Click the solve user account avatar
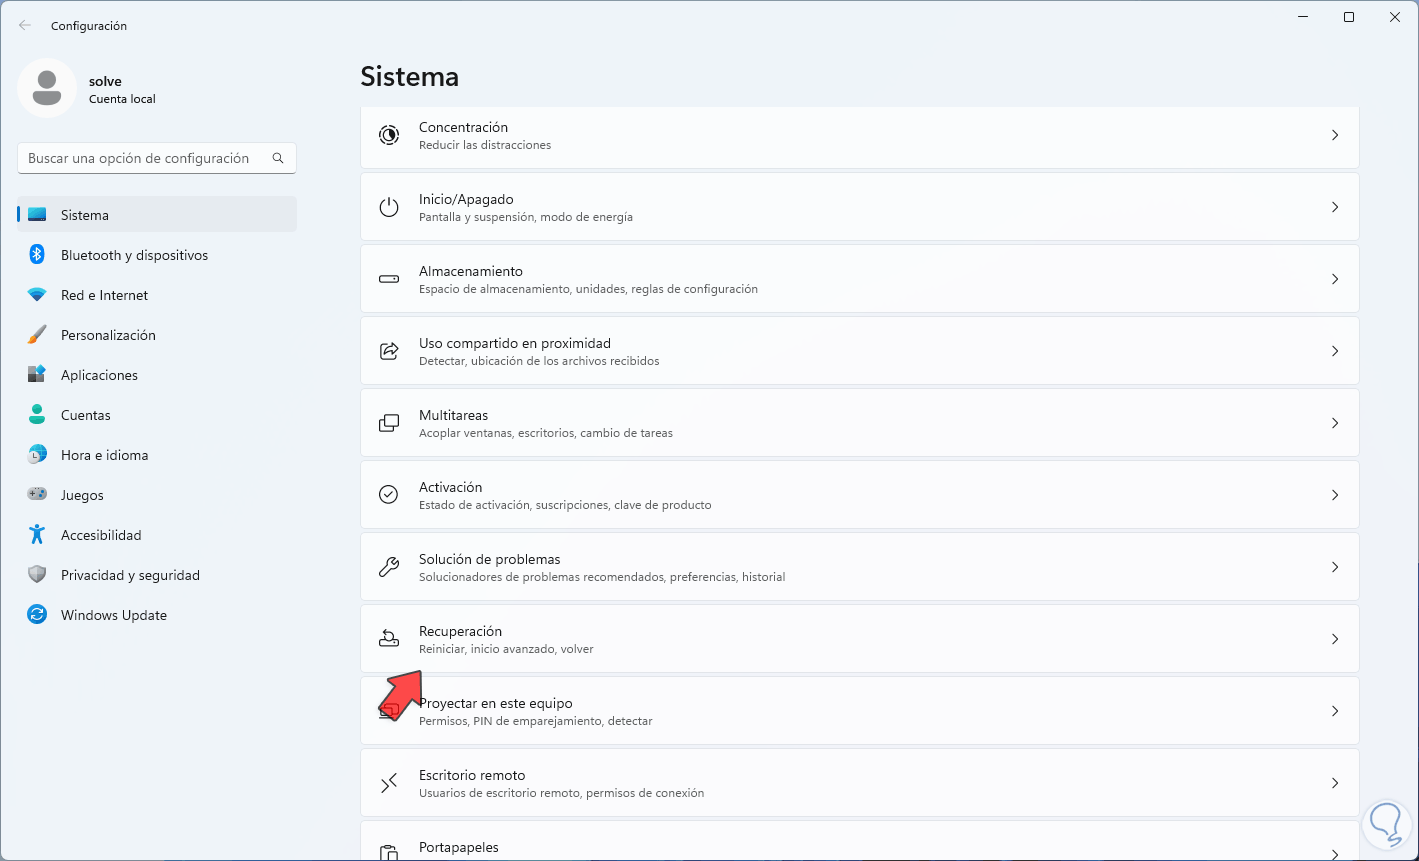The image size is (1419, 861). coord(47,88)
